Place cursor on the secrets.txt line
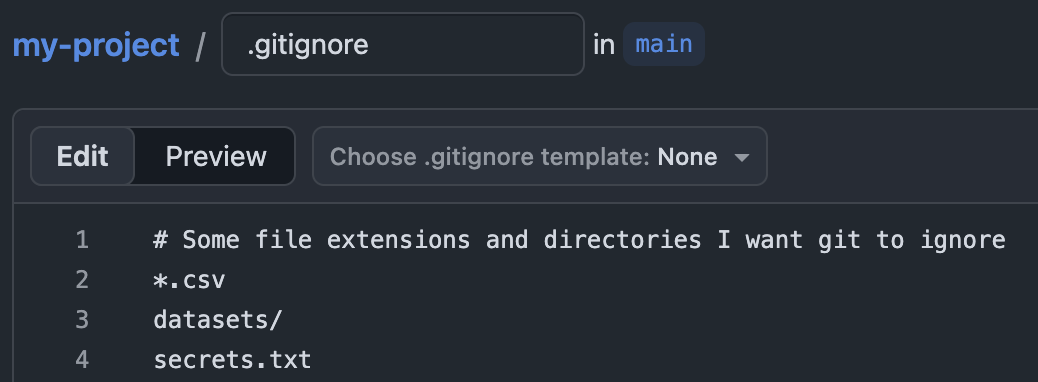Viewport: 1038px width, 382px height. 232,359
